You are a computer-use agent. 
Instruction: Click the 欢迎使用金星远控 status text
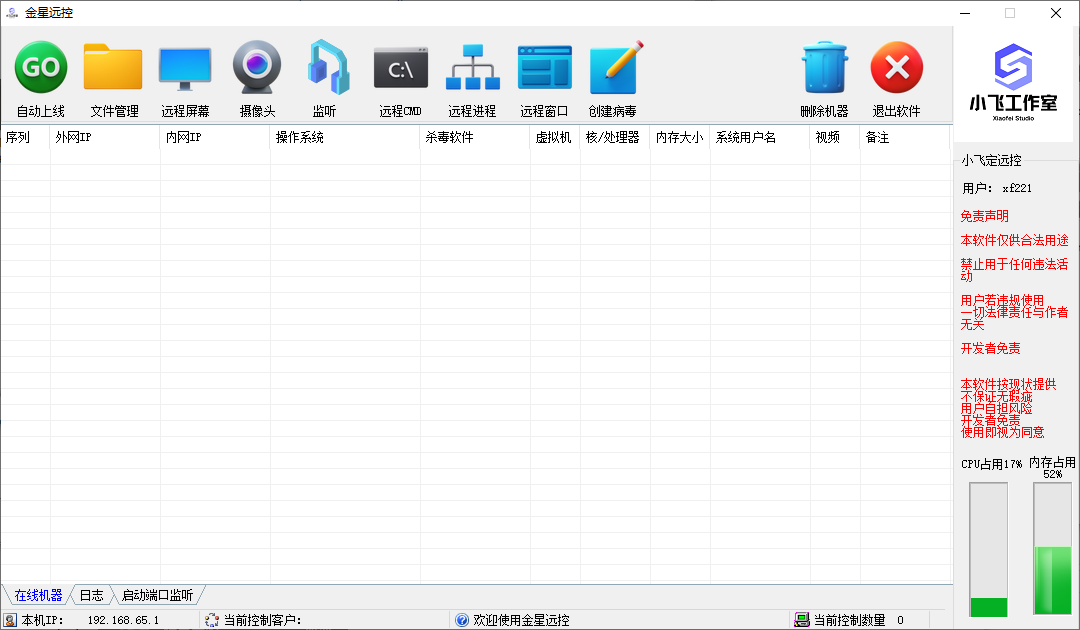pos(521,620)
